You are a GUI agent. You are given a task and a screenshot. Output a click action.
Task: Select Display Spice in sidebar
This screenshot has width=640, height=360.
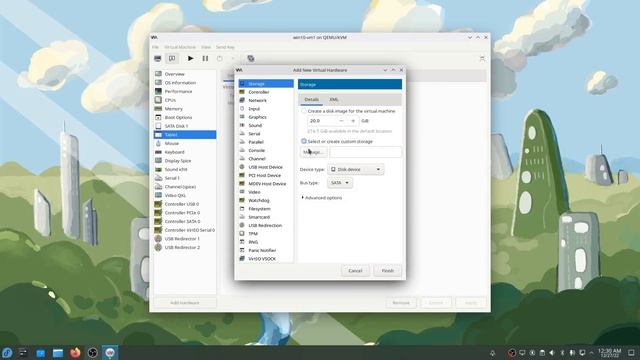185,161
